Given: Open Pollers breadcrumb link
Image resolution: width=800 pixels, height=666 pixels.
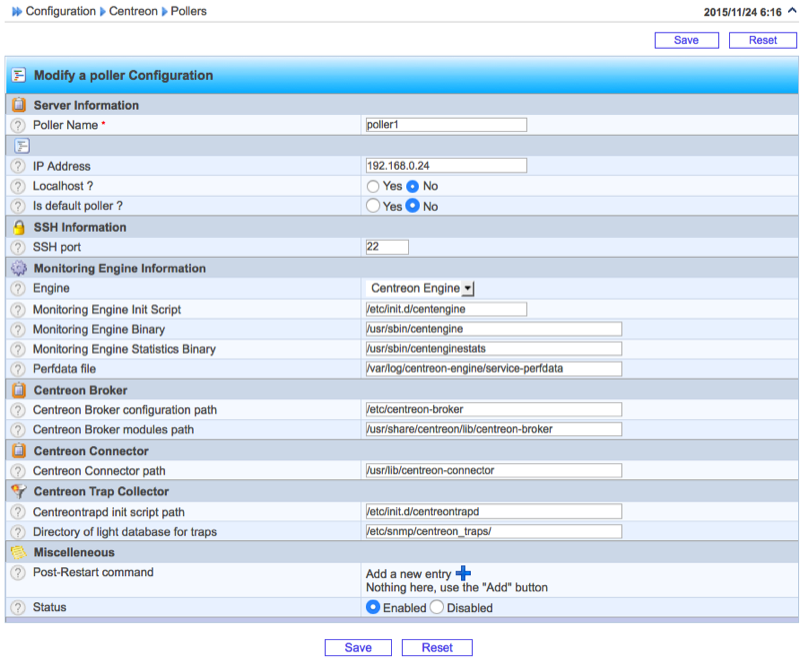Looking at the screenshot, I should [190, 12].
